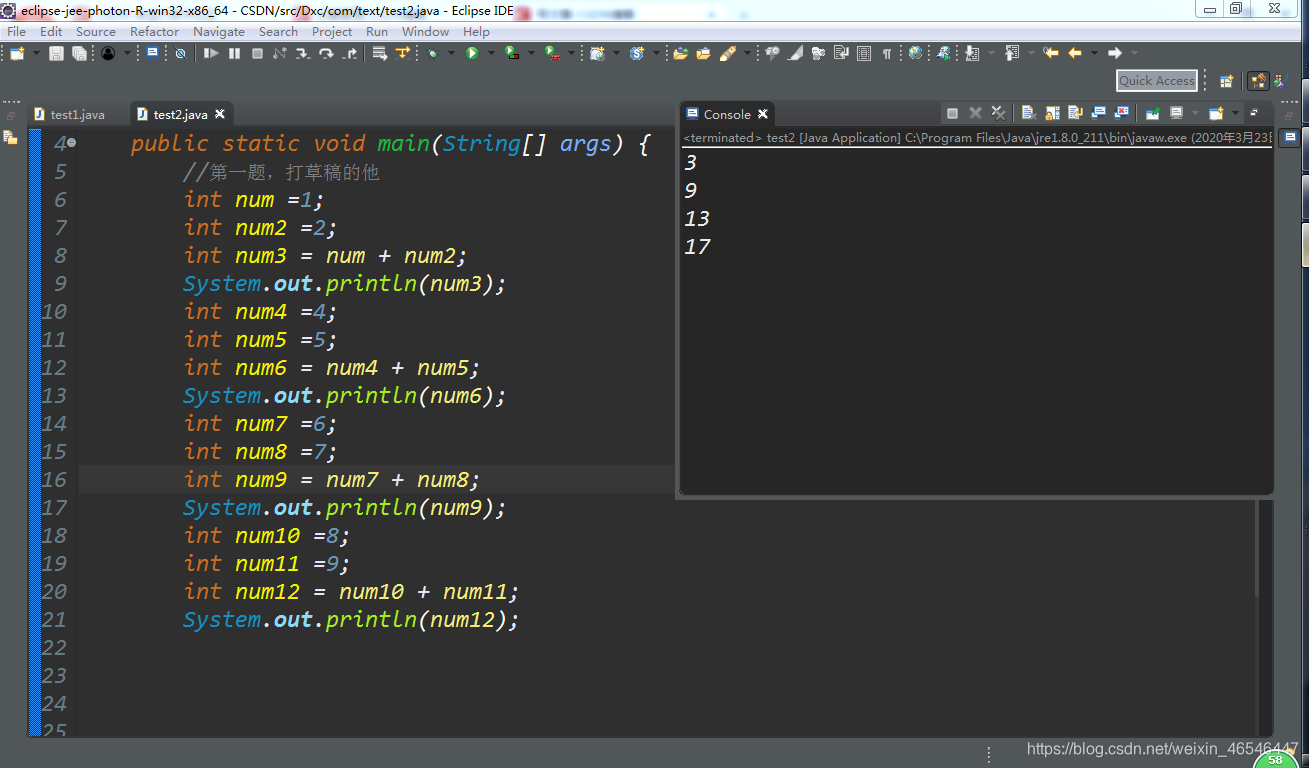Click the Coverage launch icon
The height and width of the screenshot is (768, 1309).
coord(511,53)
